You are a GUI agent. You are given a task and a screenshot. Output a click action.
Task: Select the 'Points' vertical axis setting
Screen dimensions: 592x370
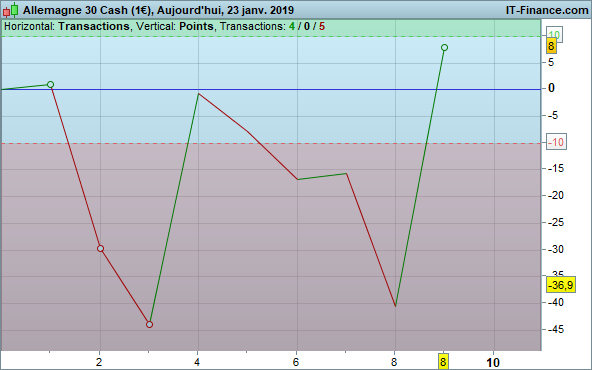196,26
